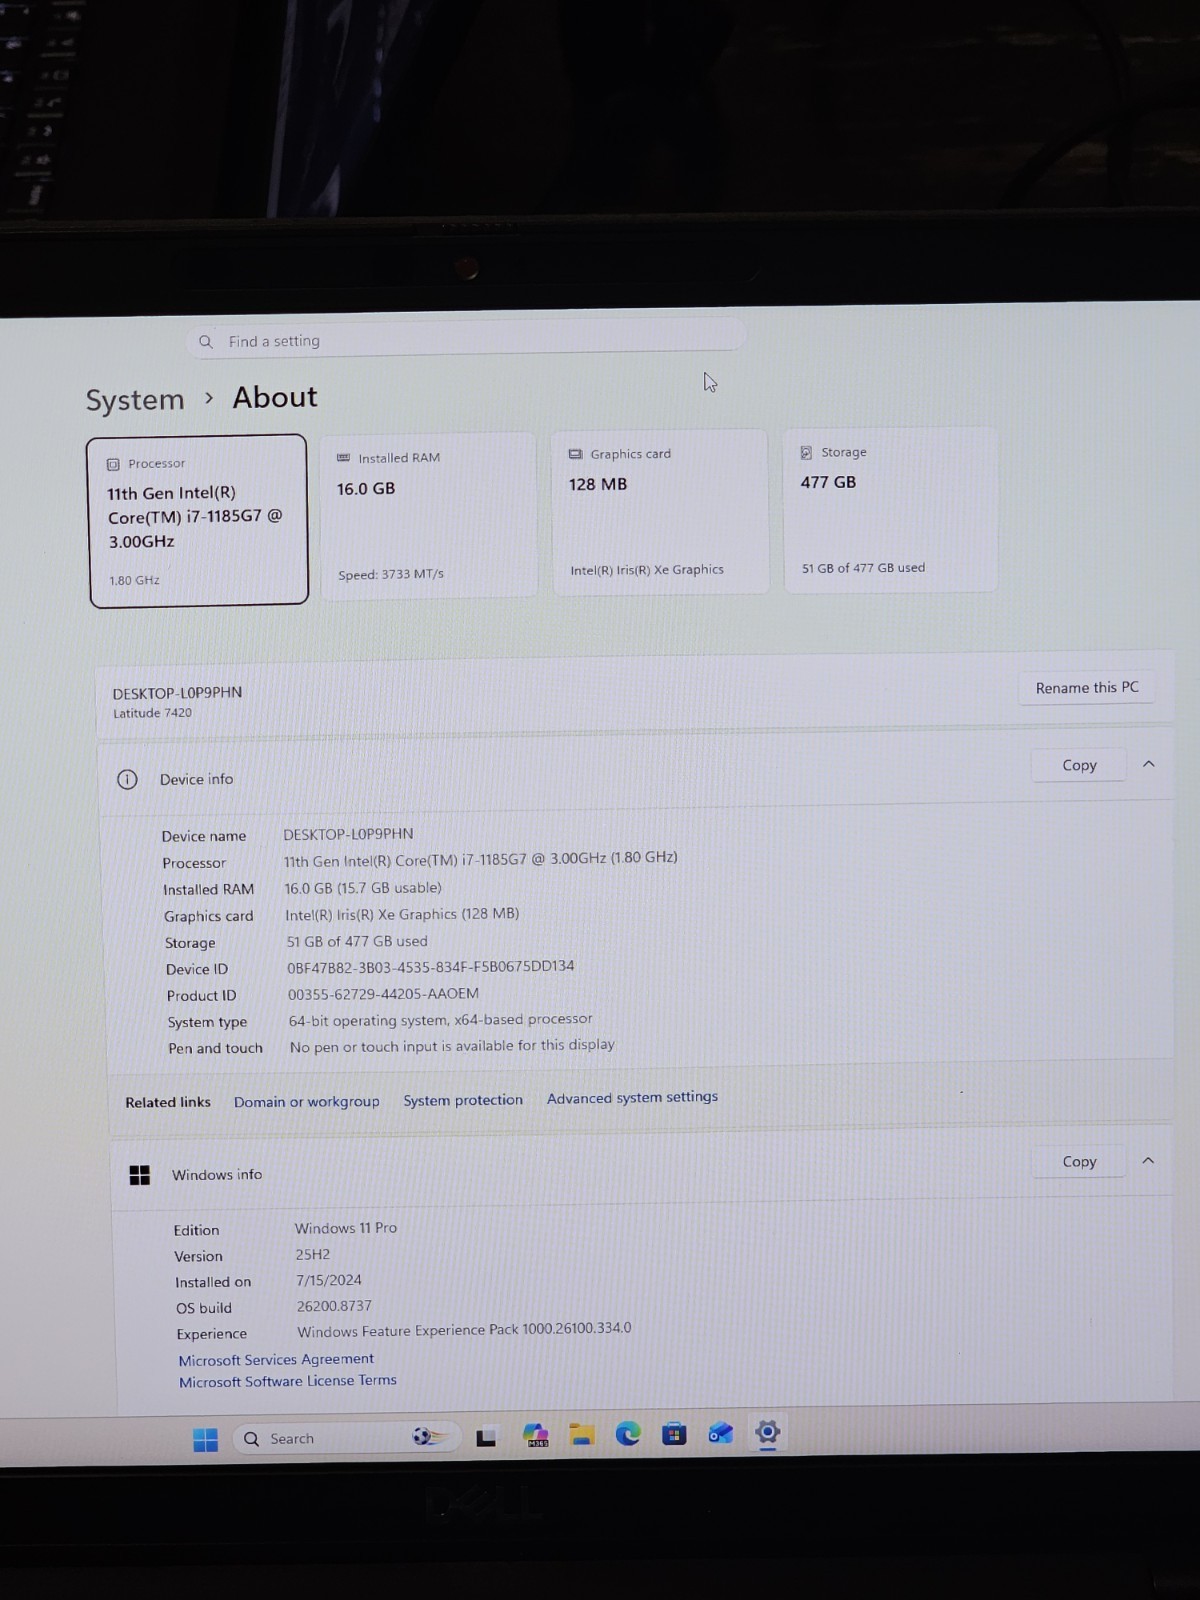
Task: Open Outlook from the taskbar
Action: click(x=720, y=1433)
